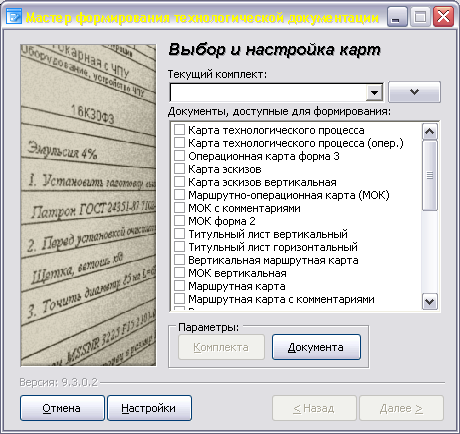This screenshot has width=460, height=434.
Task: Enable 'Титульный лист вертикальный' checkbox
Action: (x=179, y=234)
